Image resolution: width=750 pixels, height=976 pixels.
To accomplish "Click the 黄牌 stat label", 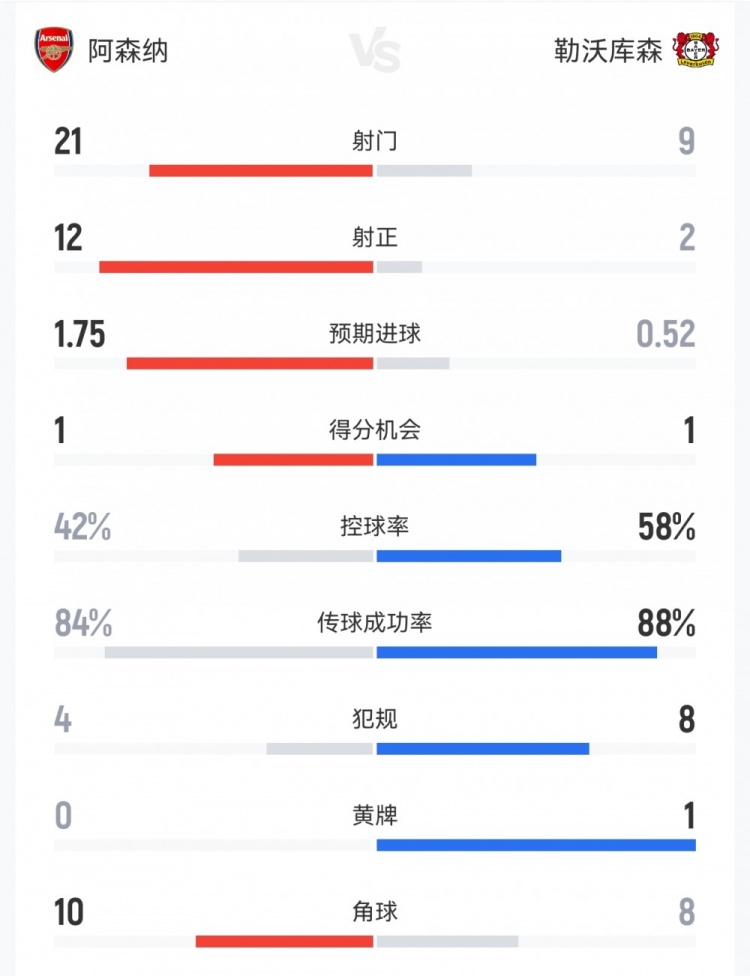I will tap(375, 816).
